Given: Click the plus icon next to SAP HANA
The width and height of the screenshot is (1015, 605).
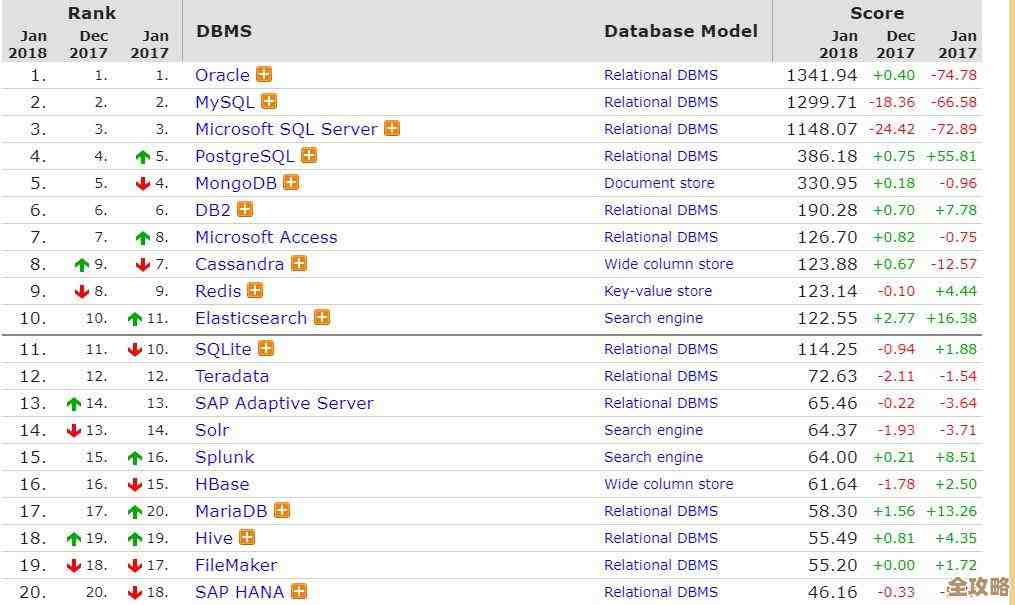Looking at the screenshot, I should [x=299, y=592].
